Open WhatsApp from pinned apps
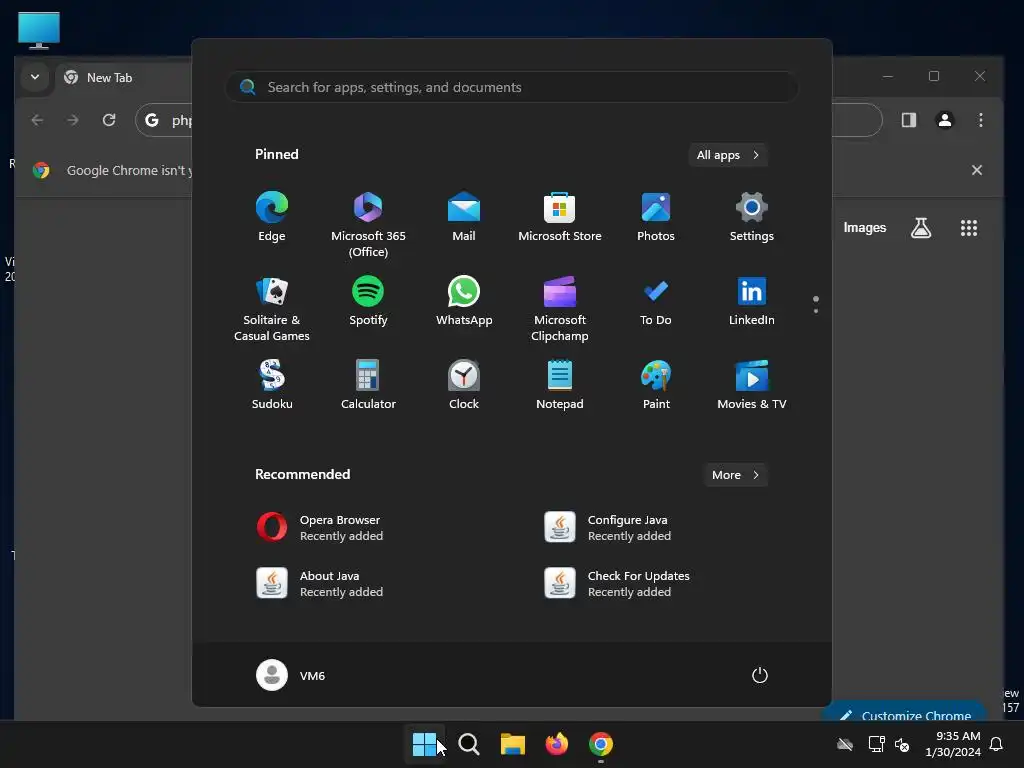 [464, 300]
